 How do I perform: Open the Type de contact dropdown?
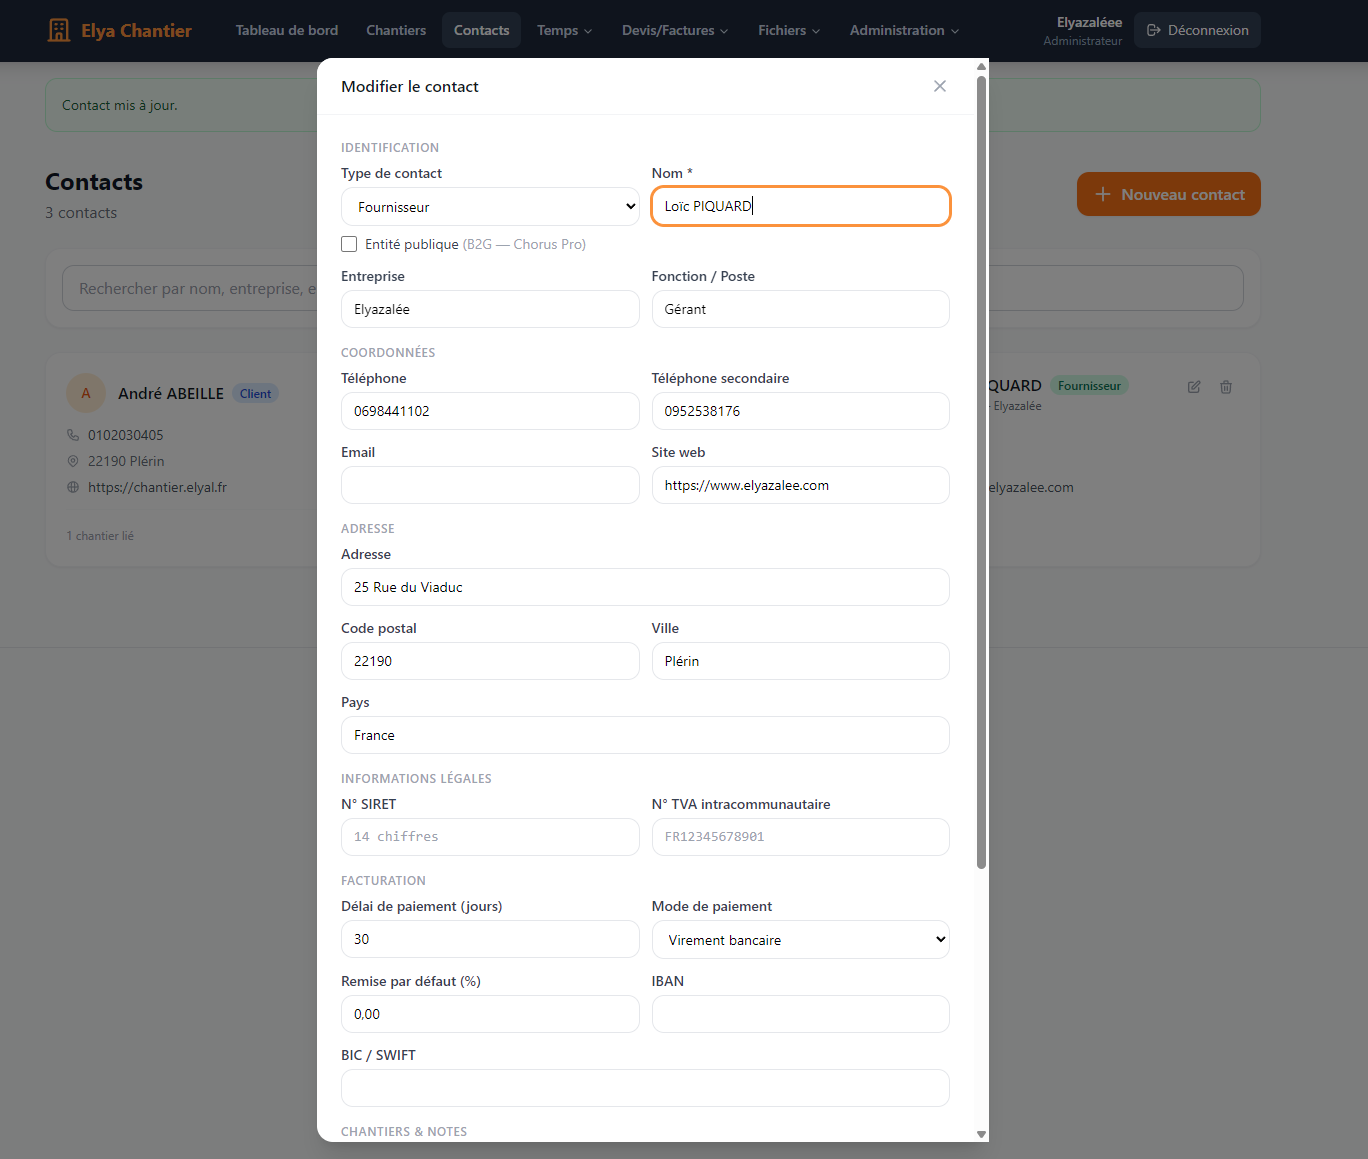click(x=490, y=207)
